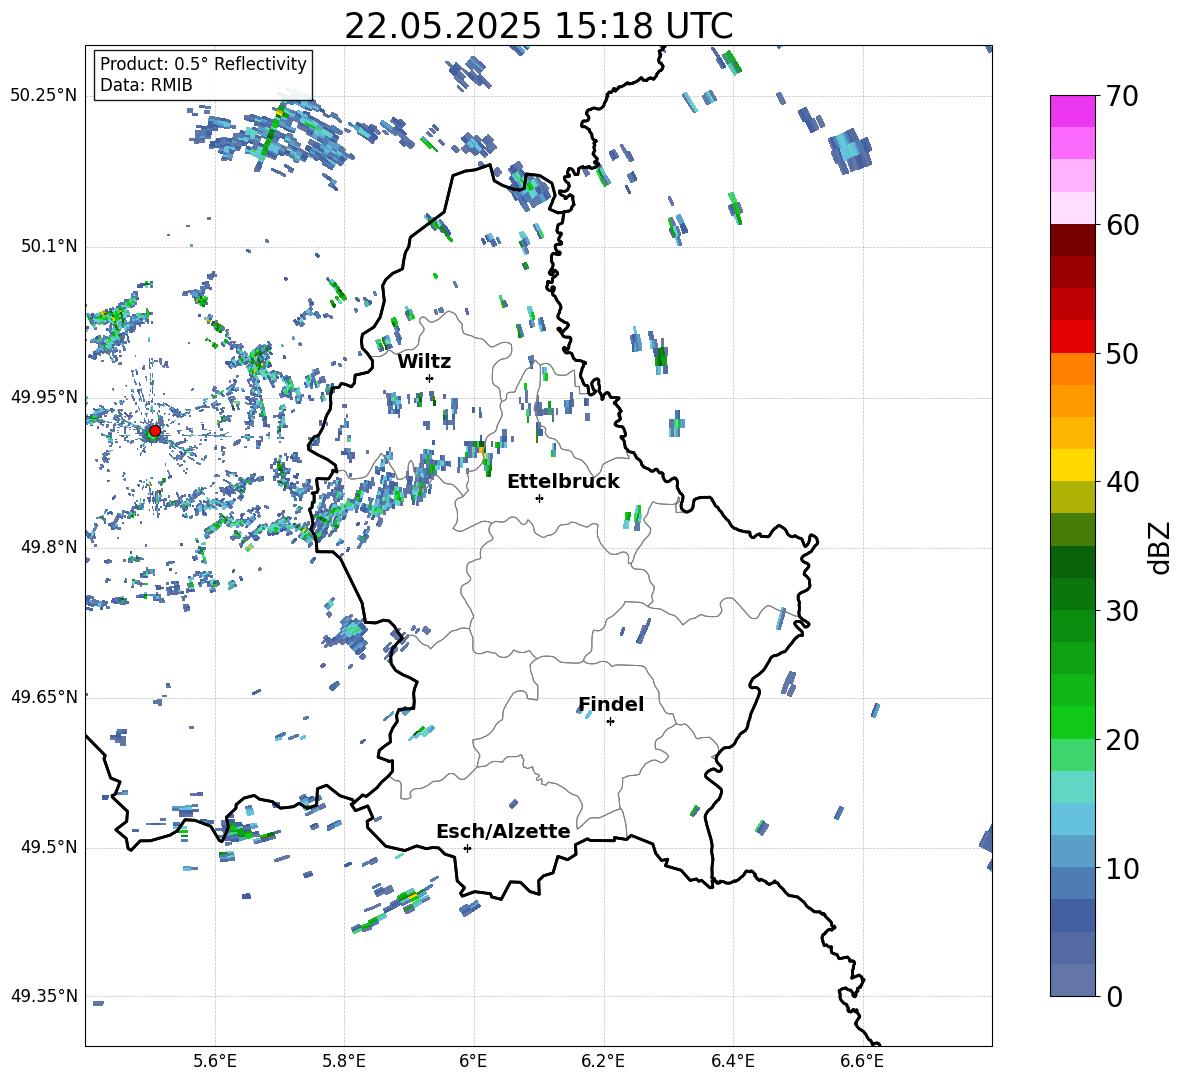Click the dBZ colorbar axis label

(1161, 547)
